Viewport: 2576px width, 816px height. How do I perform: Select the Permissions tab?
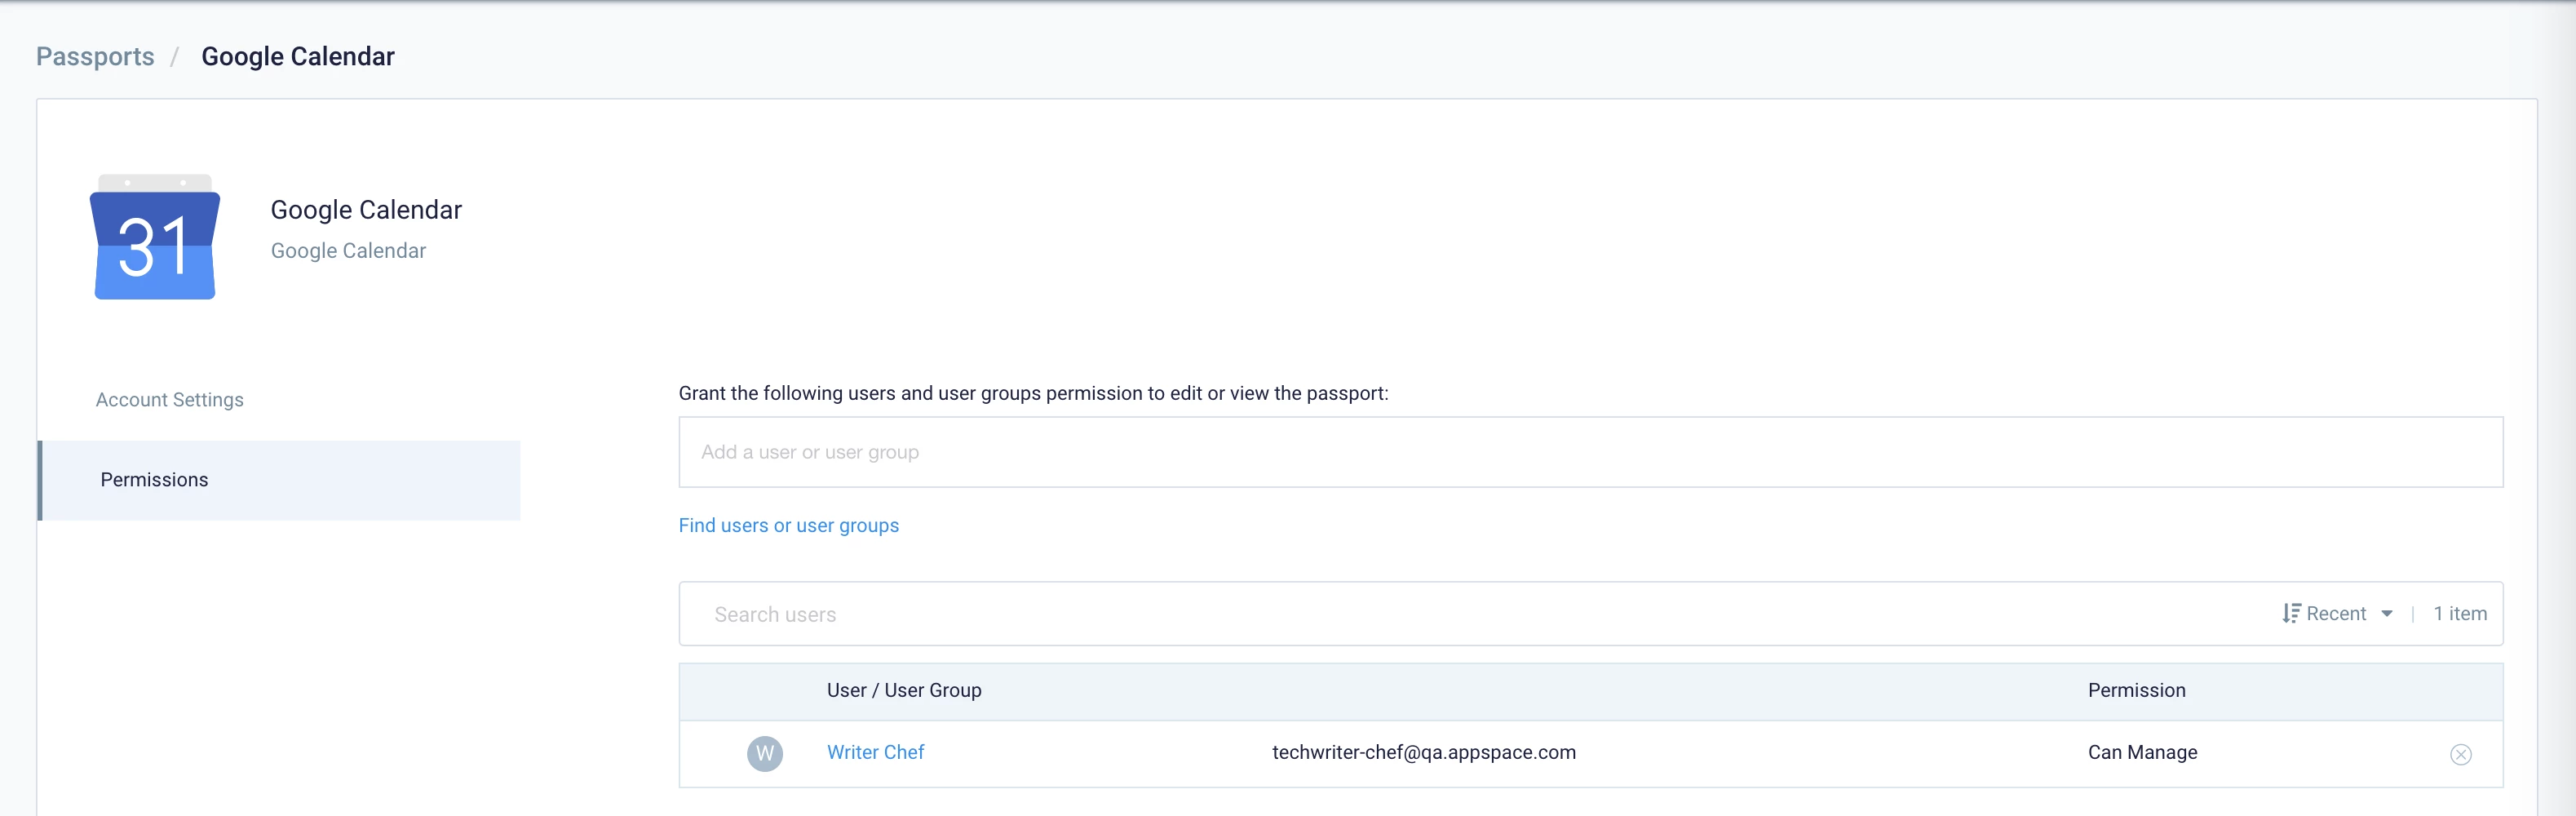click(280, 480)
